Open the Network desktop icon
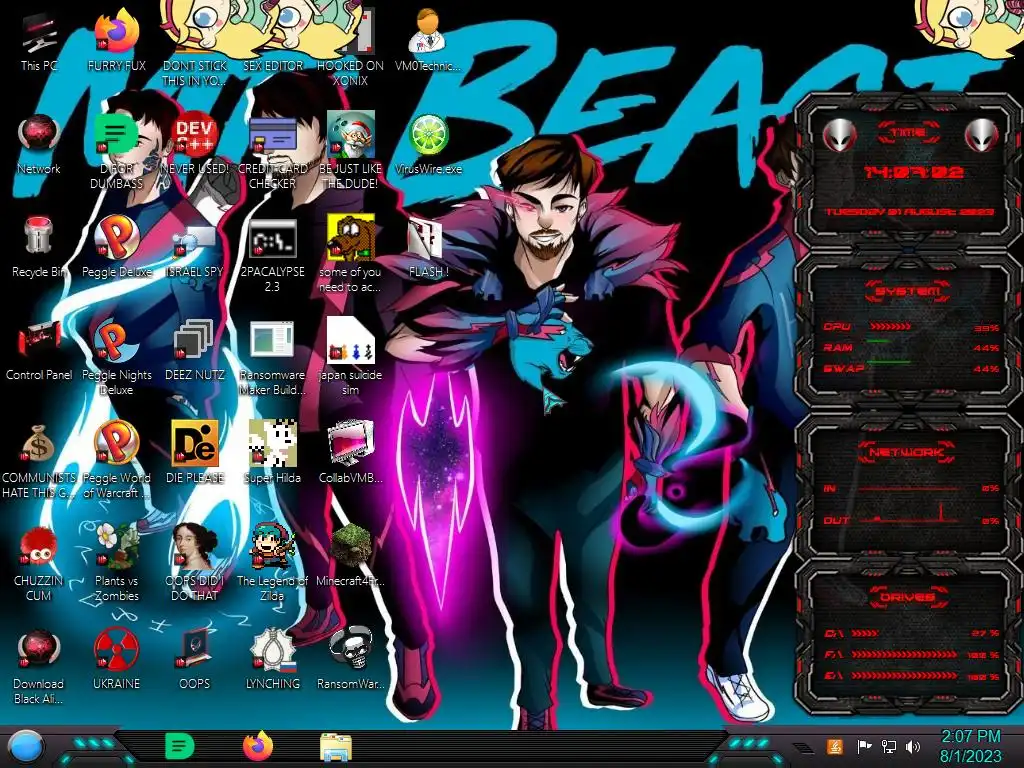1024x768 pixels. click(x=39, y=145)
